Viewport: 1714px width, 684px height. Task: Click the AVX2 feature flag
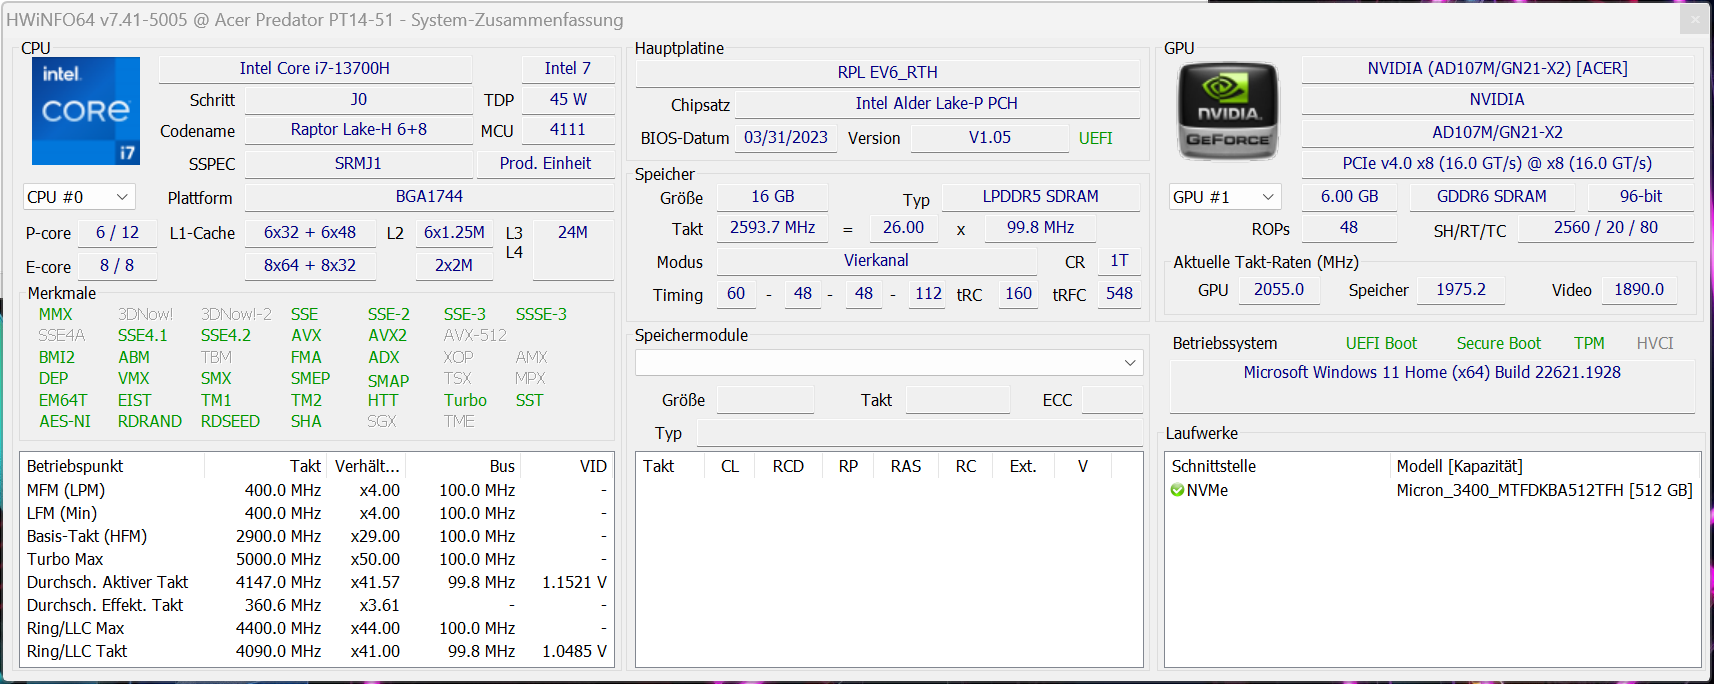pos(388,335)
